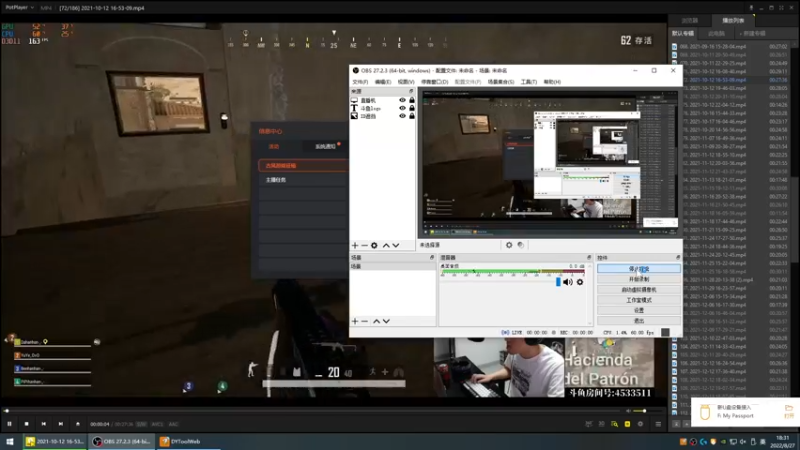
Task: Pop out the Sources dock panel
Action: coord(411,91)
